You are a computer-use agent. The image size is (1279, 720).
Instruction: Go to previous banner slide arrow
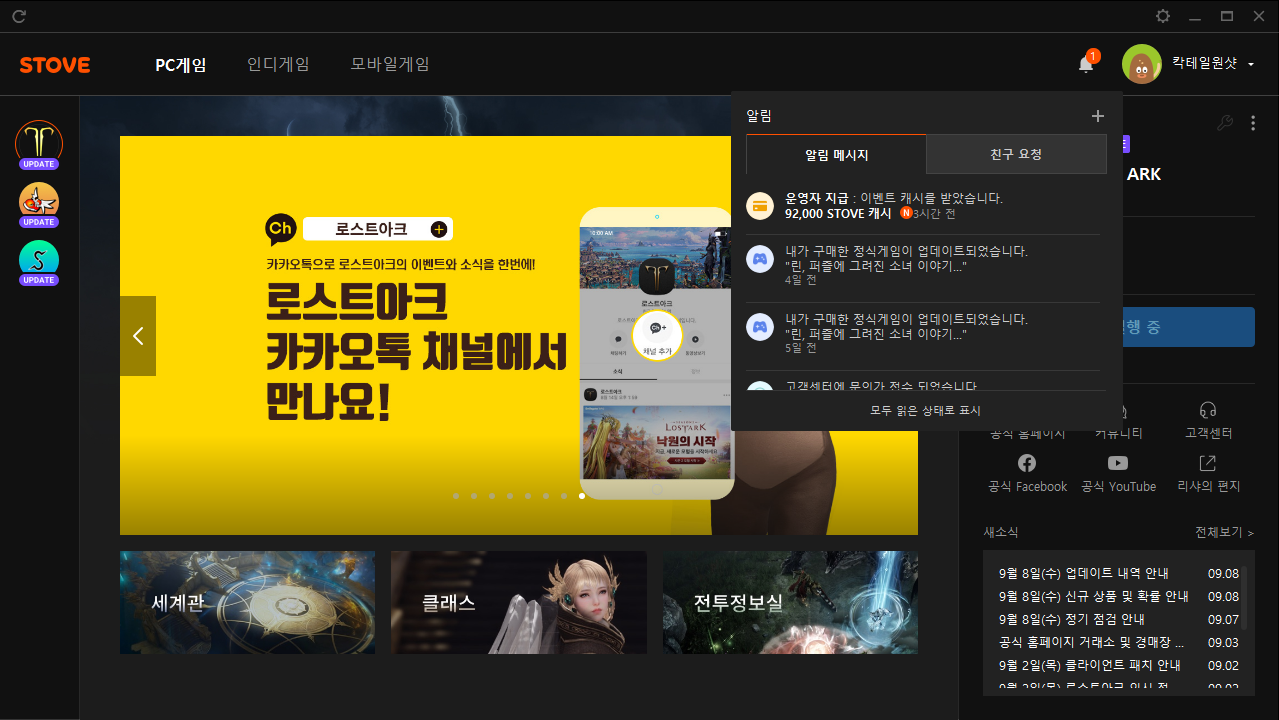(138, 336)
